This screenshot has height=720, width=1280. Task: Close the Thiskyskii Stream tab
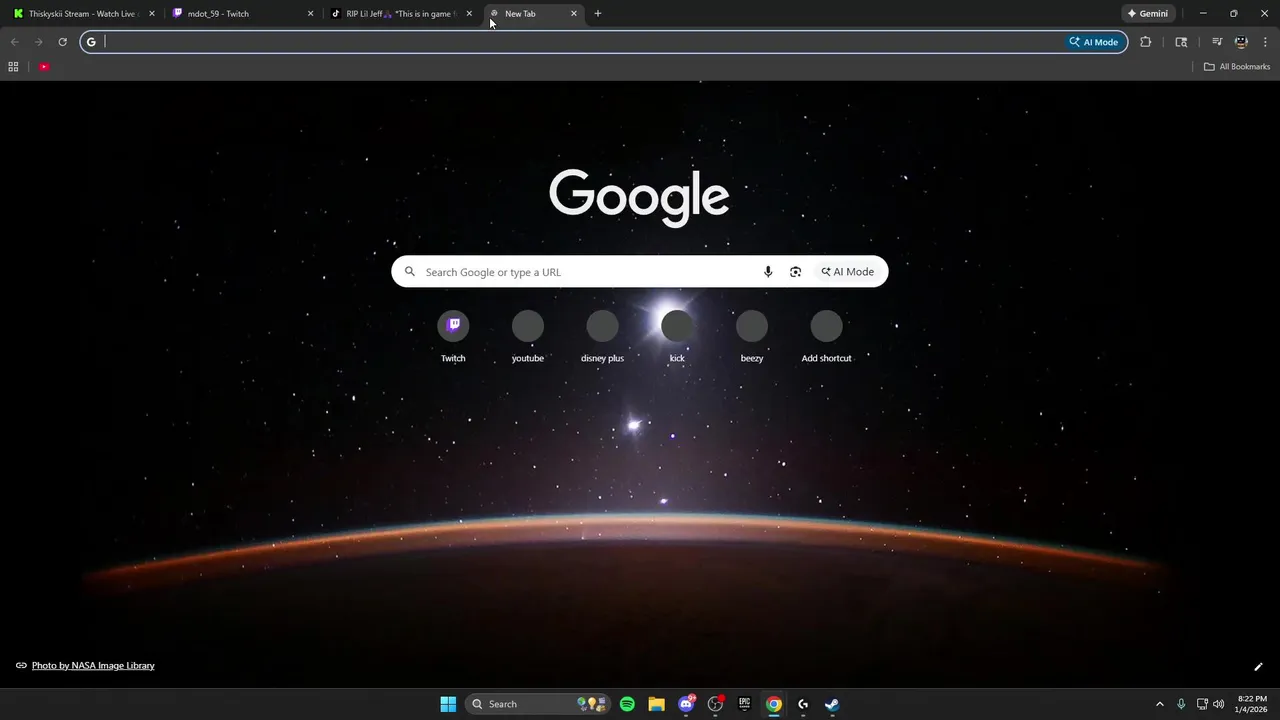(152, 14)
